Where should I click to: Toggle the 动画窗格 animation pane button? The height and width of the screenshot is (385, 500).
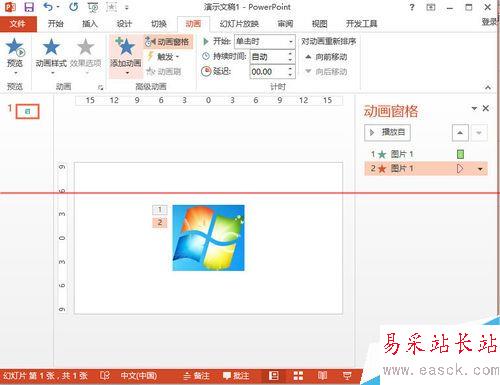coord(169,42)
